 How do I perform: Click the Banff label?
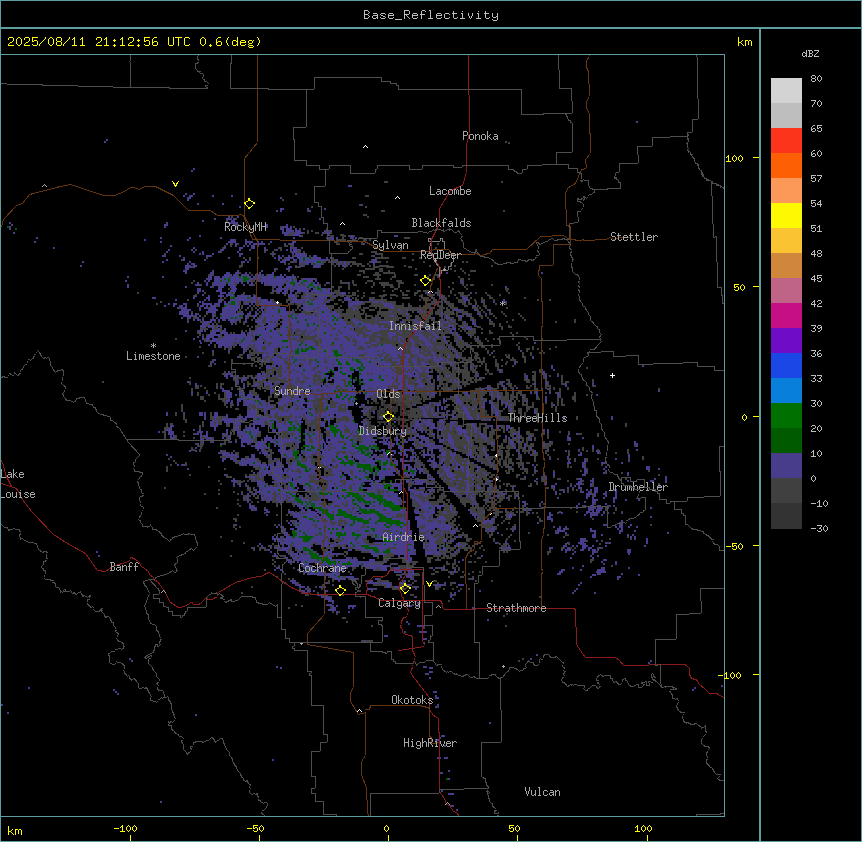click(124, 567)
